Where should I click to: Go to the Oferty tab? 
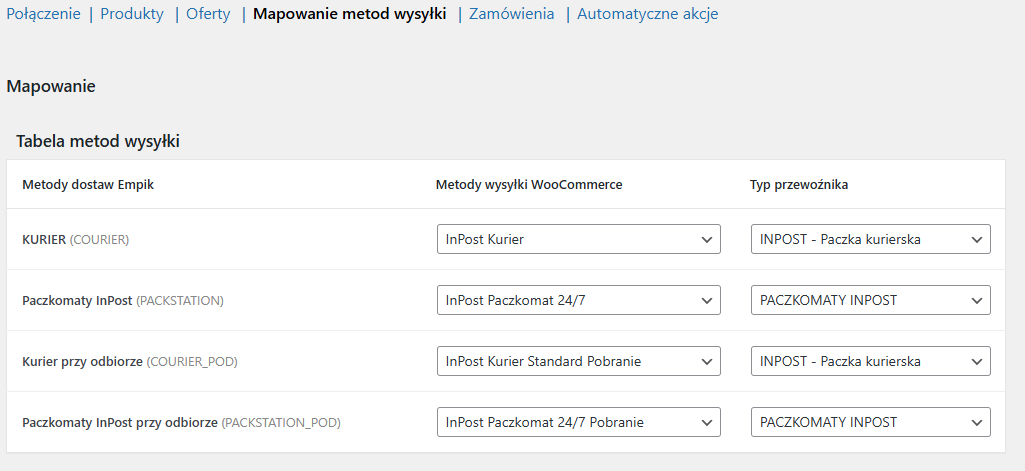[208, 14]
